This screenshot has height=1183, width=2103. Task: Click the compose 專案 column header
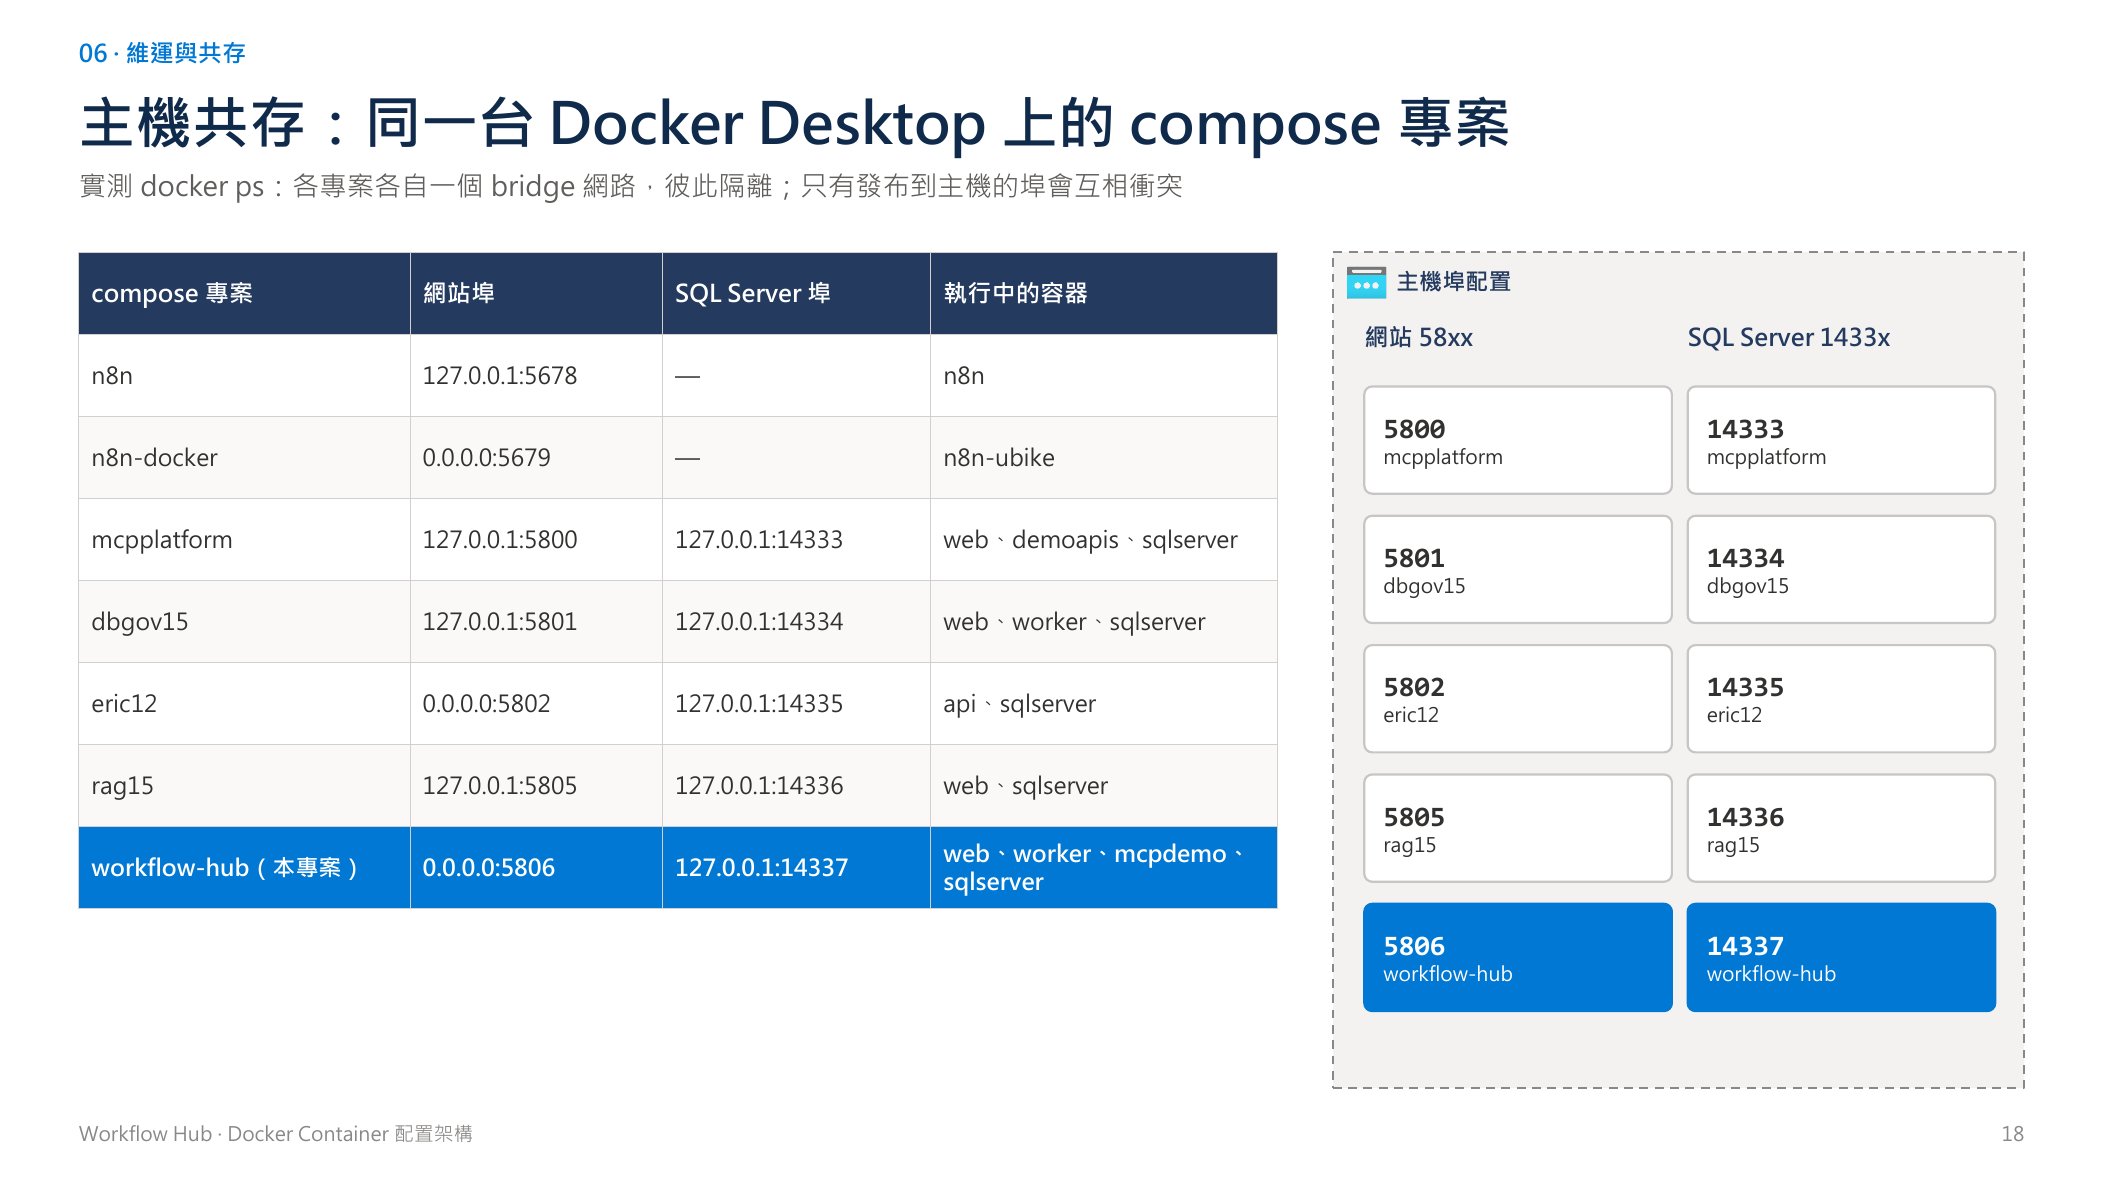pyautogui.click(x=244, y=293)
